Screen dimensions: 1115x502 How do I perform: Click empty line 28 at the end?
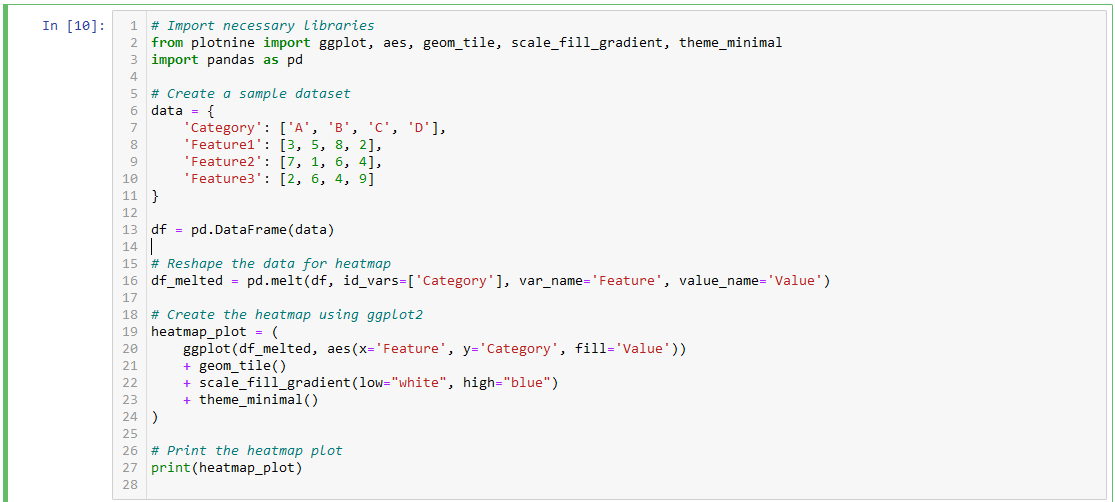[626, 485]
